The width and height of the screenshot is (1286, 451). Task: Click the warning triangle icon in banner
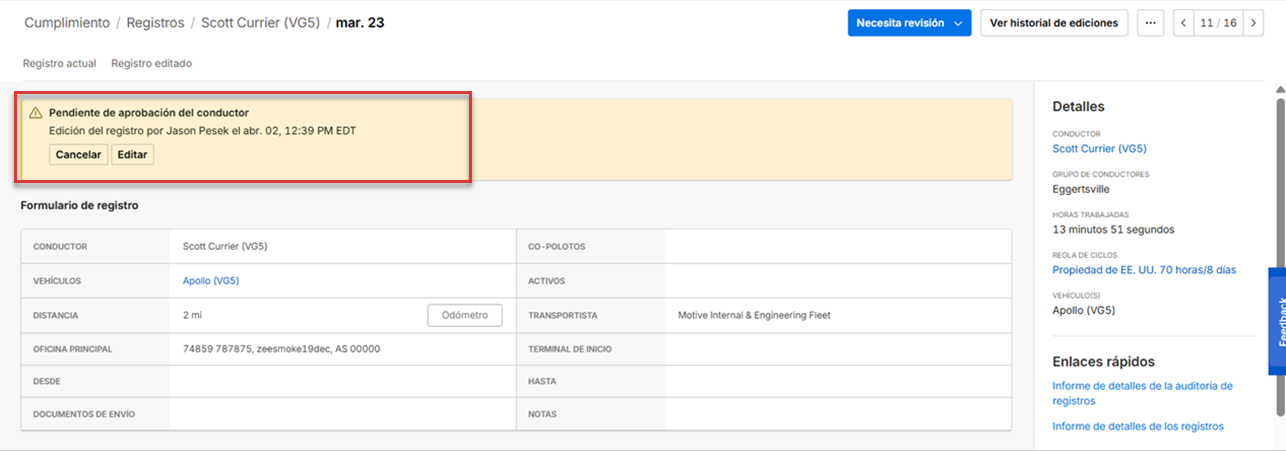[36, 113]
